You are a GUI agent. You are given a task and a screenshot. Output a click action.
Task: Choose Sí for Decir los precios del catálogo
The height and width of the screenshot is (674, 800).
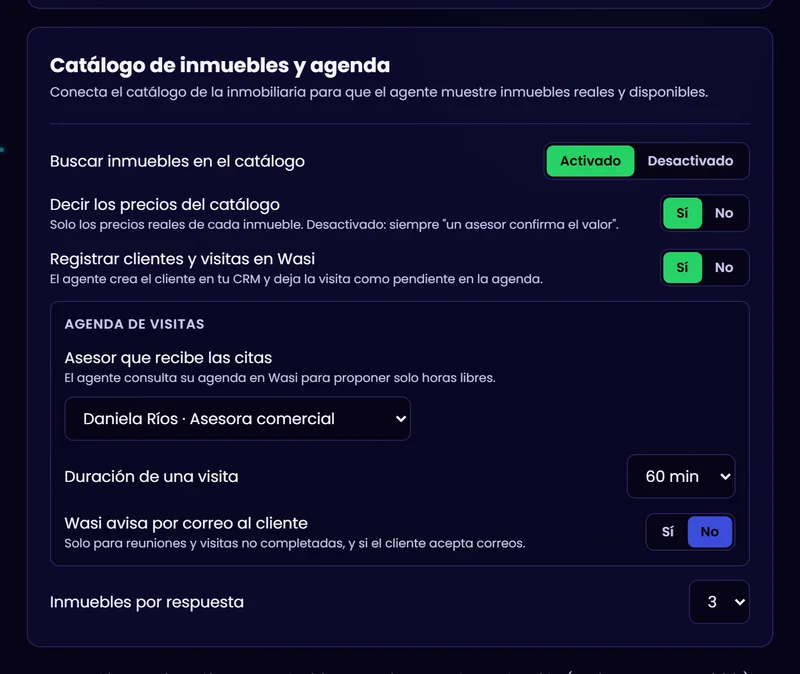click(682, 213)
